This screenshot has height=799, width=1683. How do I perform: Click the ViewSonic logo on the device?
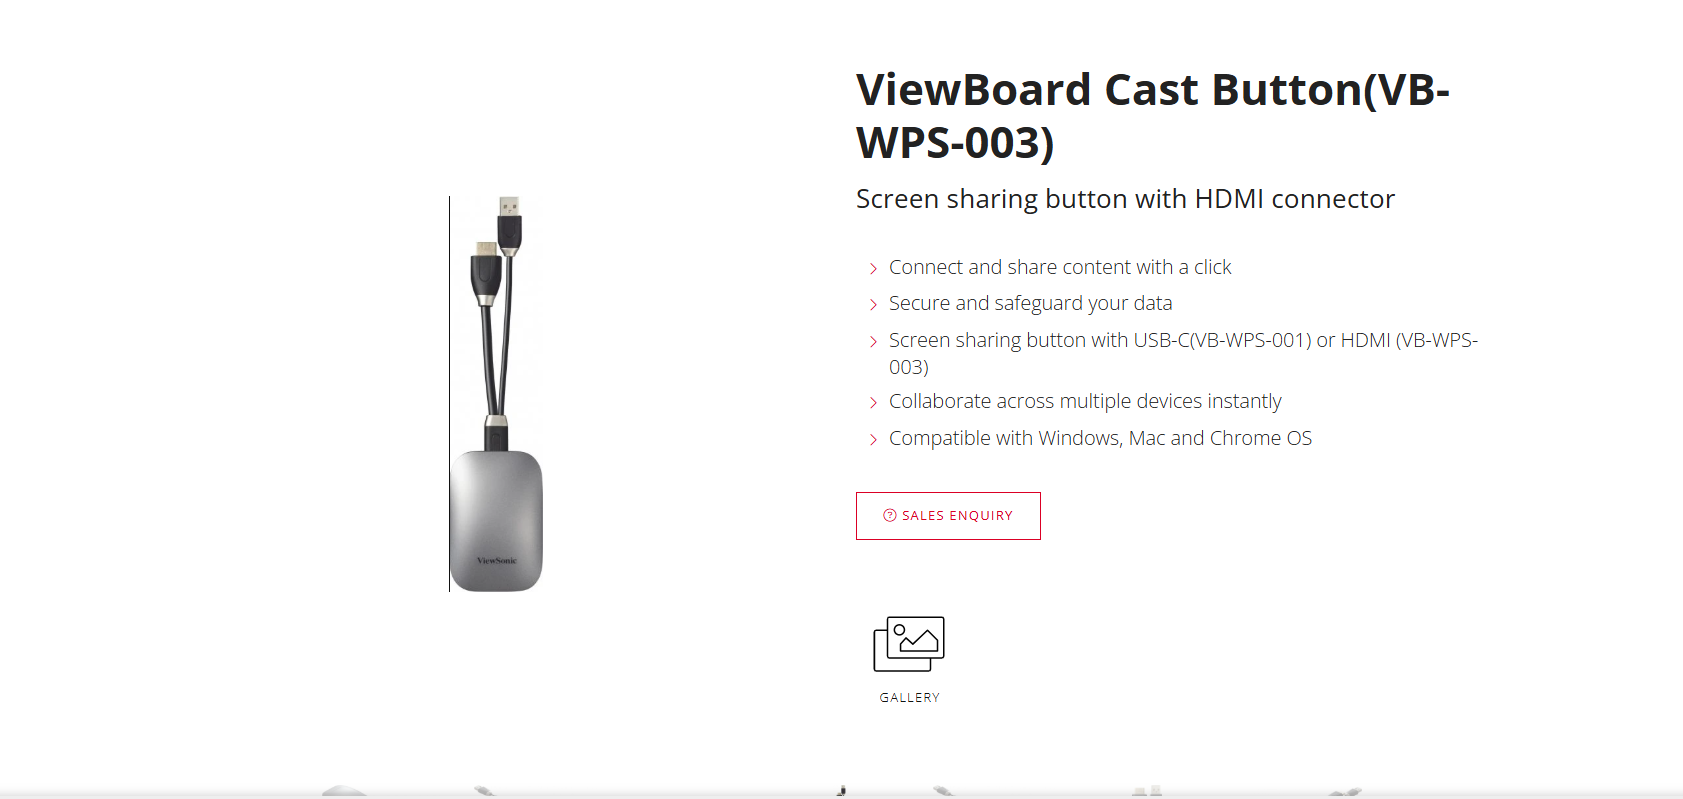point(497,561)
